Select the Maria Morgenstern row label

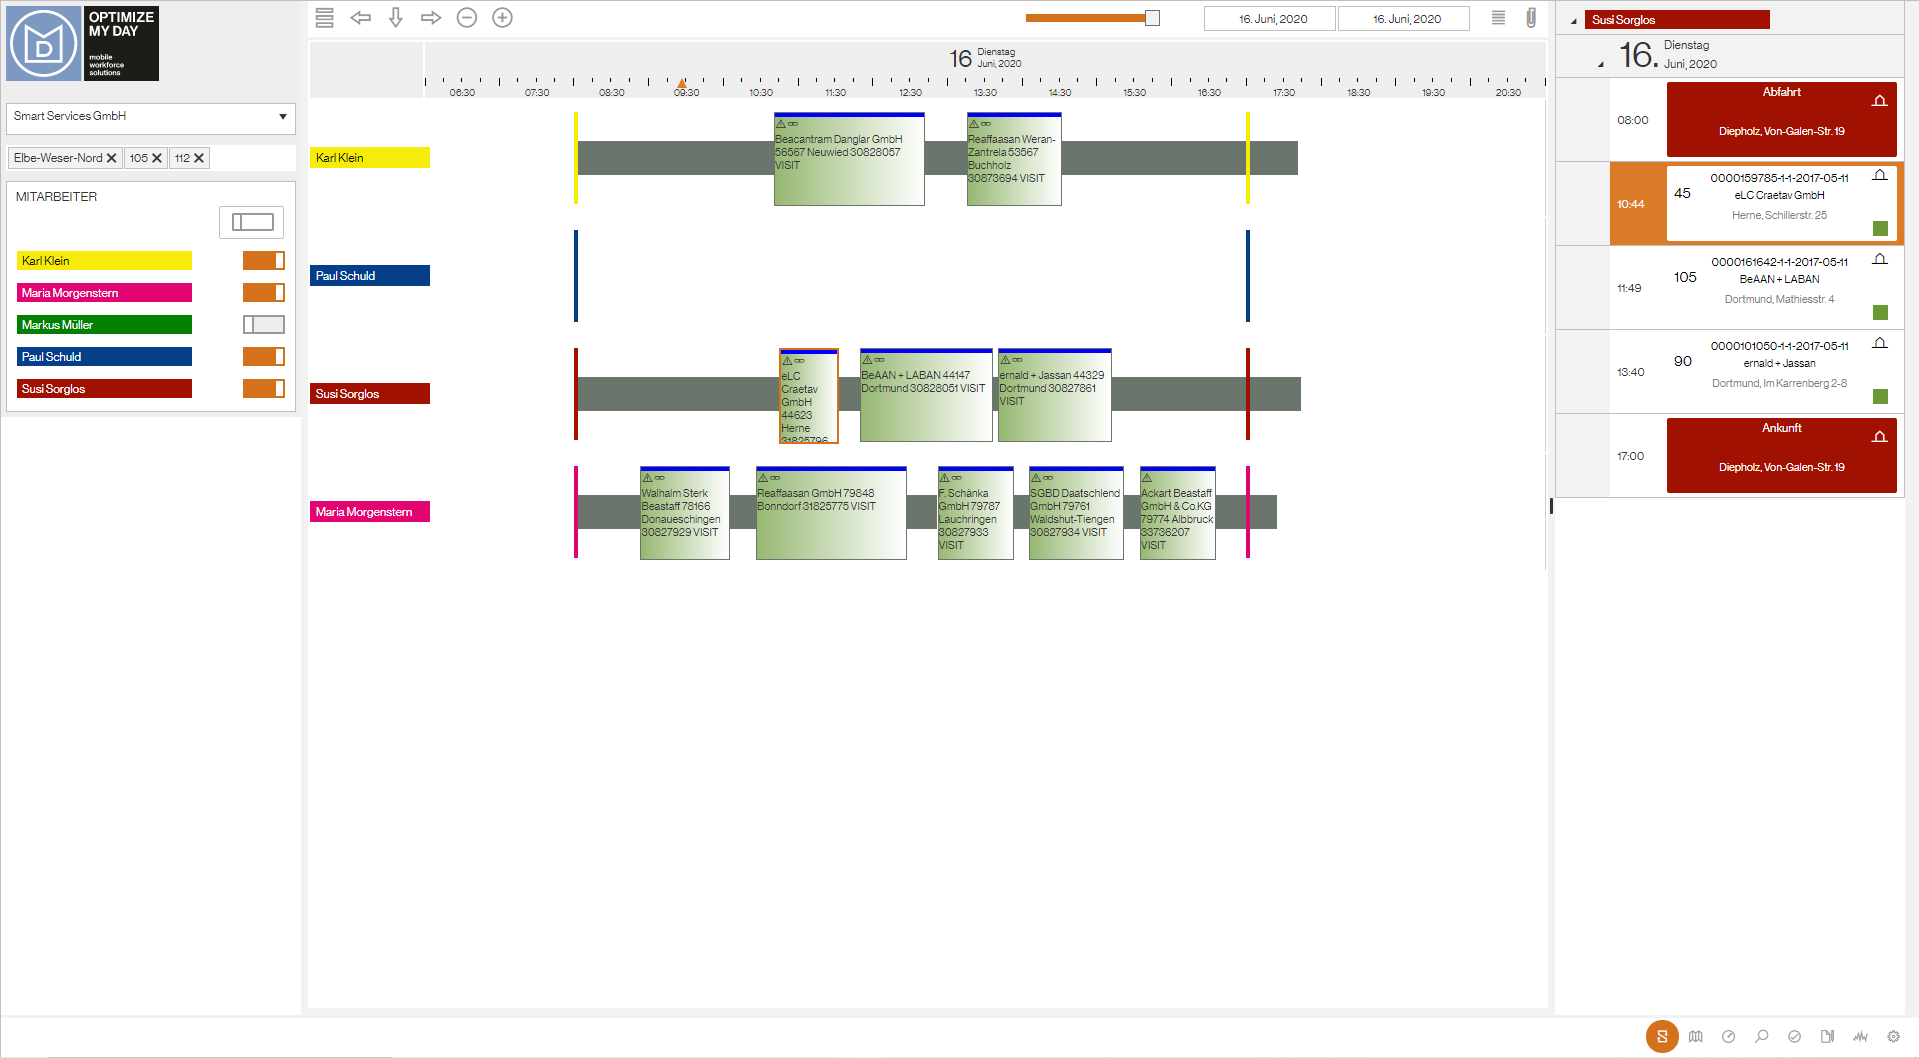369,511
